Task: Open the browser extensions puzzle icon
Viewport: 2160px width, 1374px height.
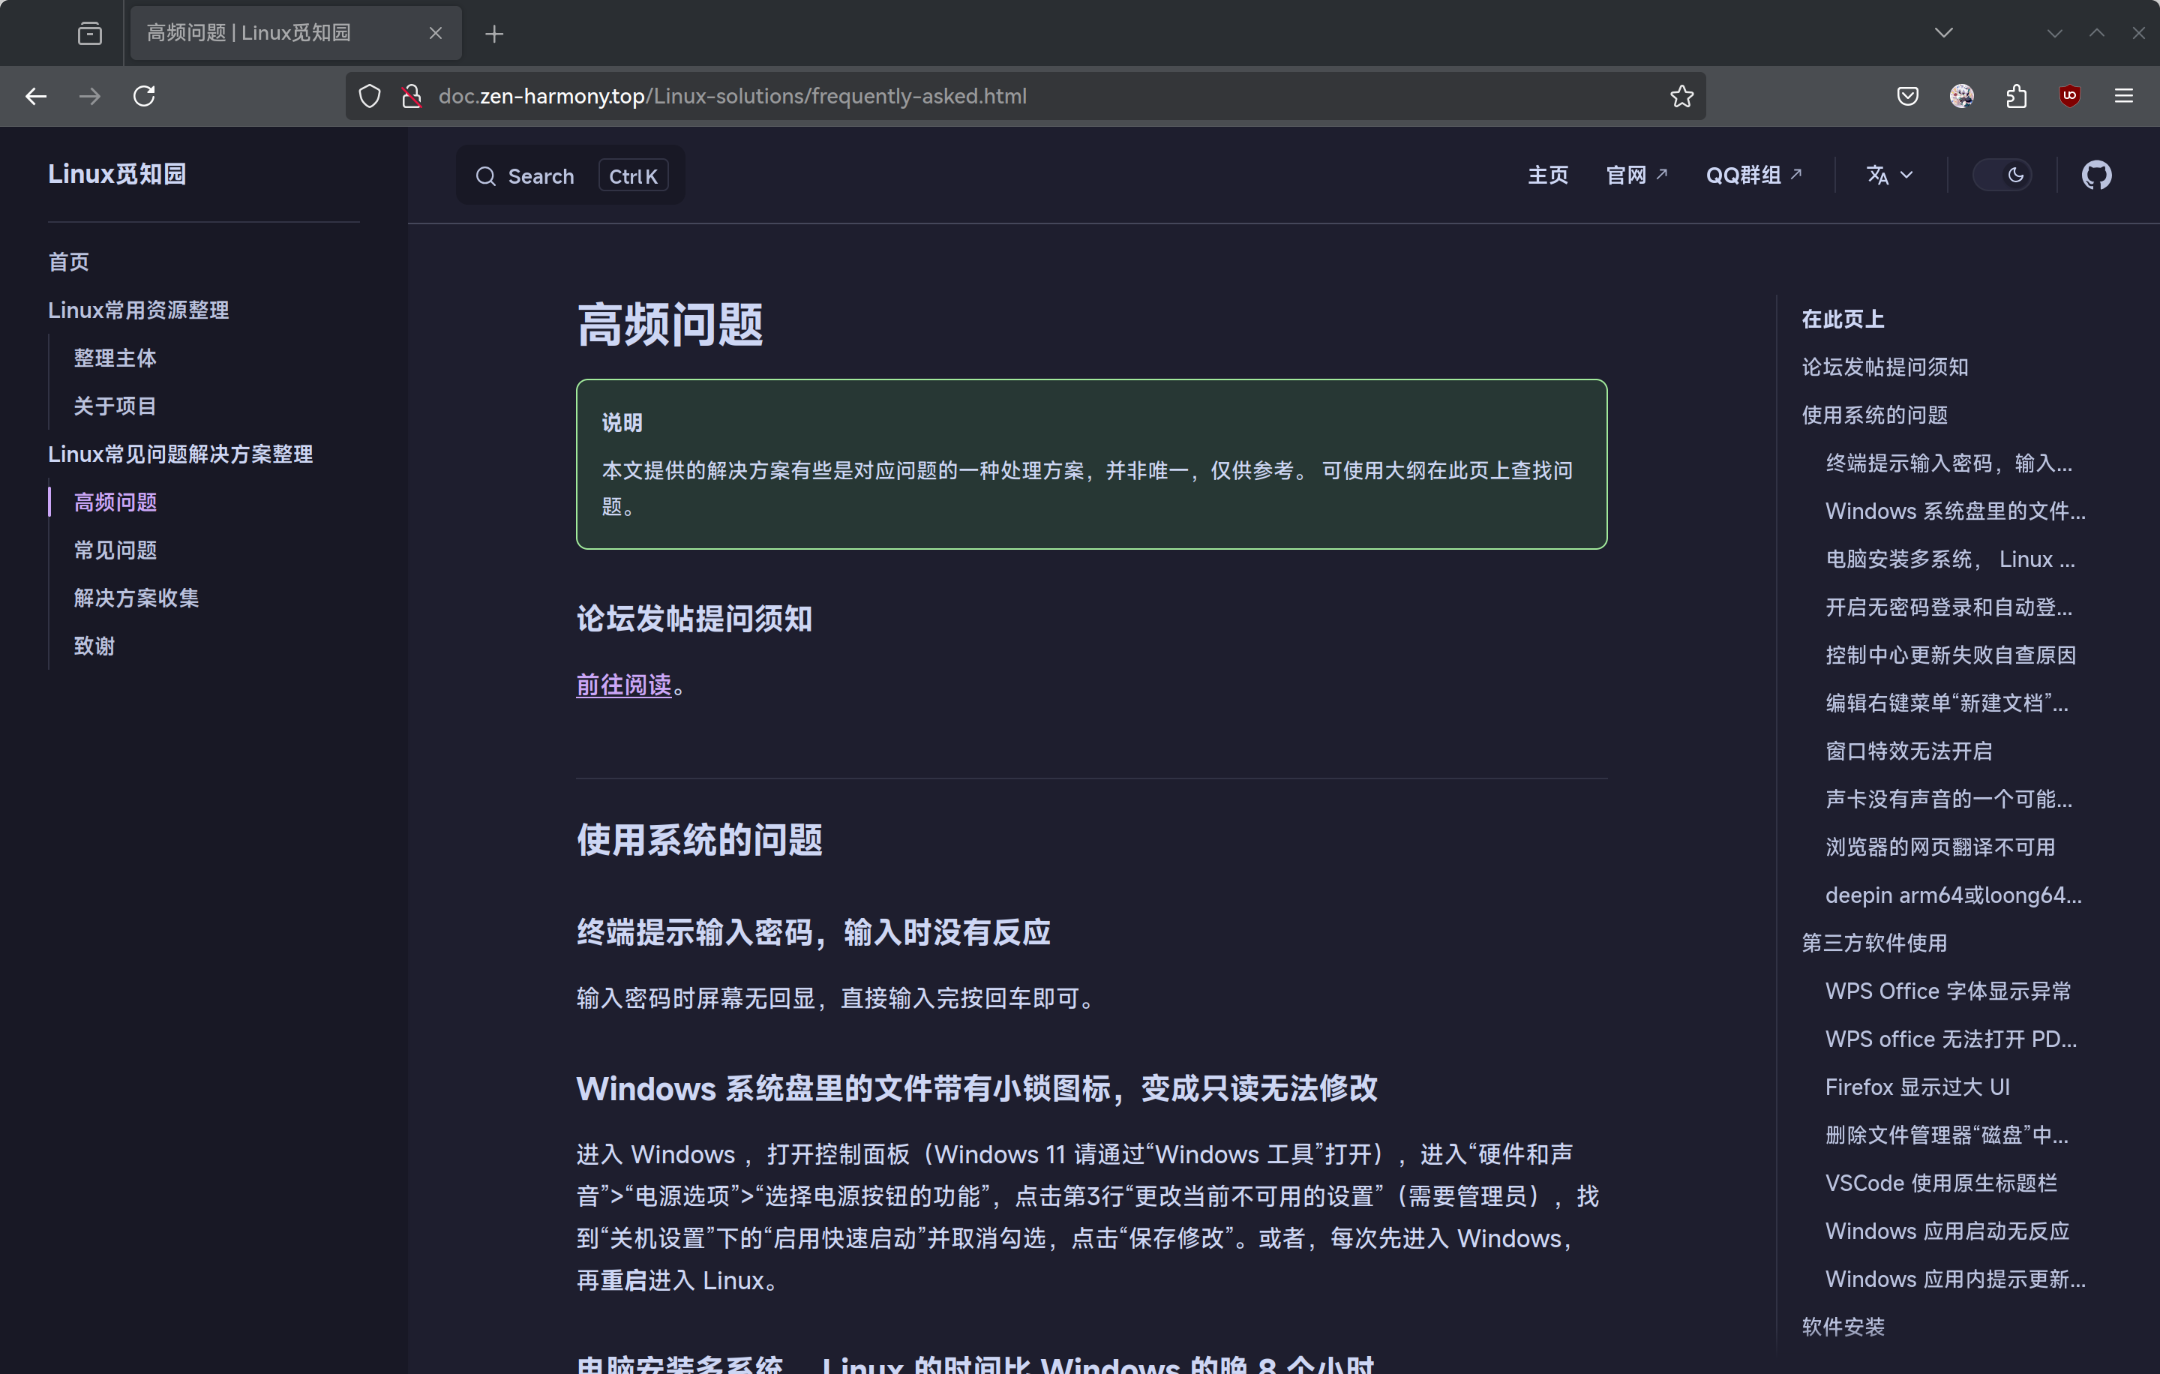Action: 2015,96
